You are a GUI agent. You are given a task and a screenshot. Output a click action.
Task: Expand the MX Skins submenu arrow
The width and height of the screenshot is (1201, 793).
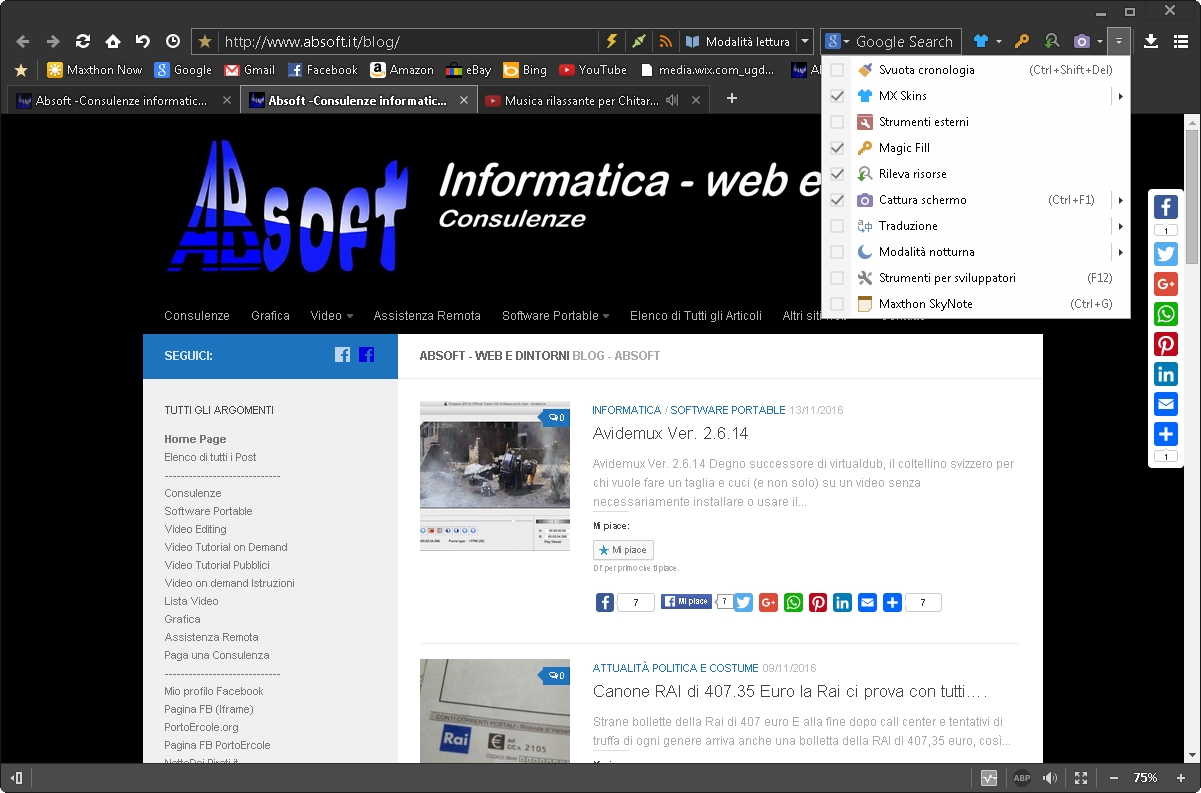1121,96
